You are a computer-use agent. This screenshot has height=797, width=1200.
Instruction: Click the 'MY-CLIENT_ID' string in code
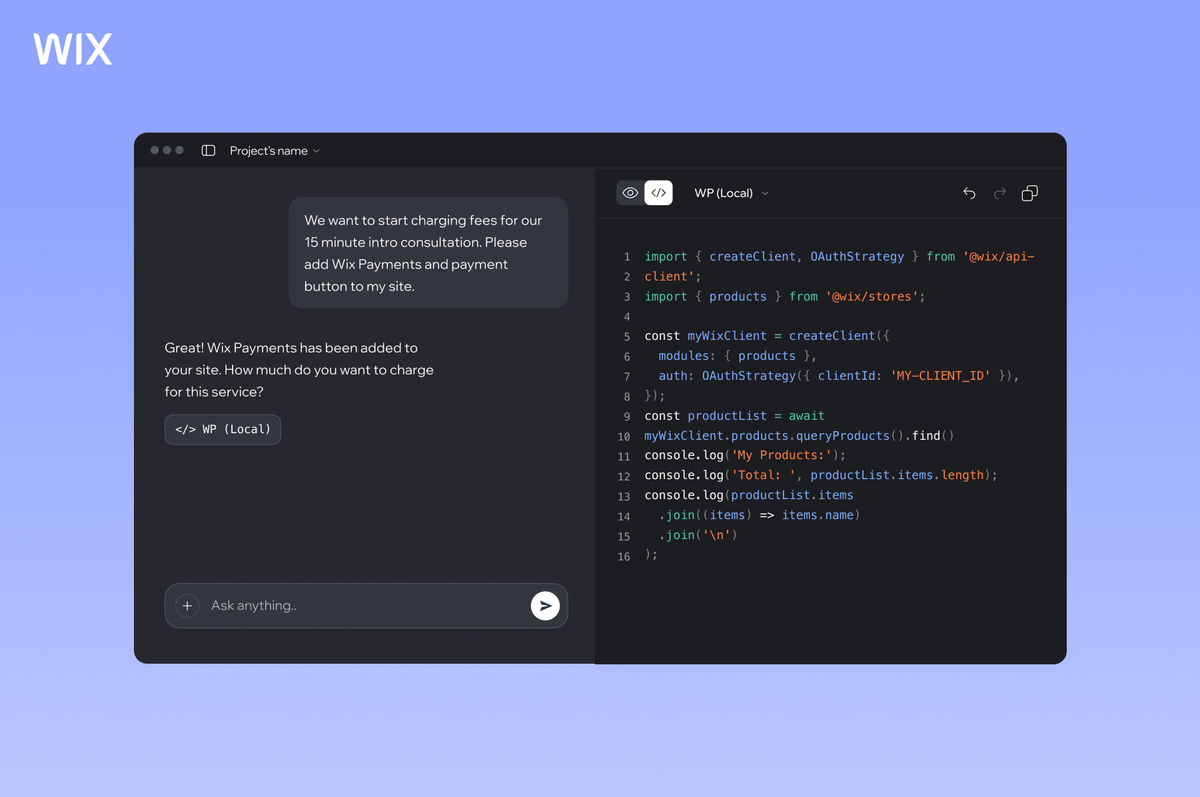click(x=940, y=376)
